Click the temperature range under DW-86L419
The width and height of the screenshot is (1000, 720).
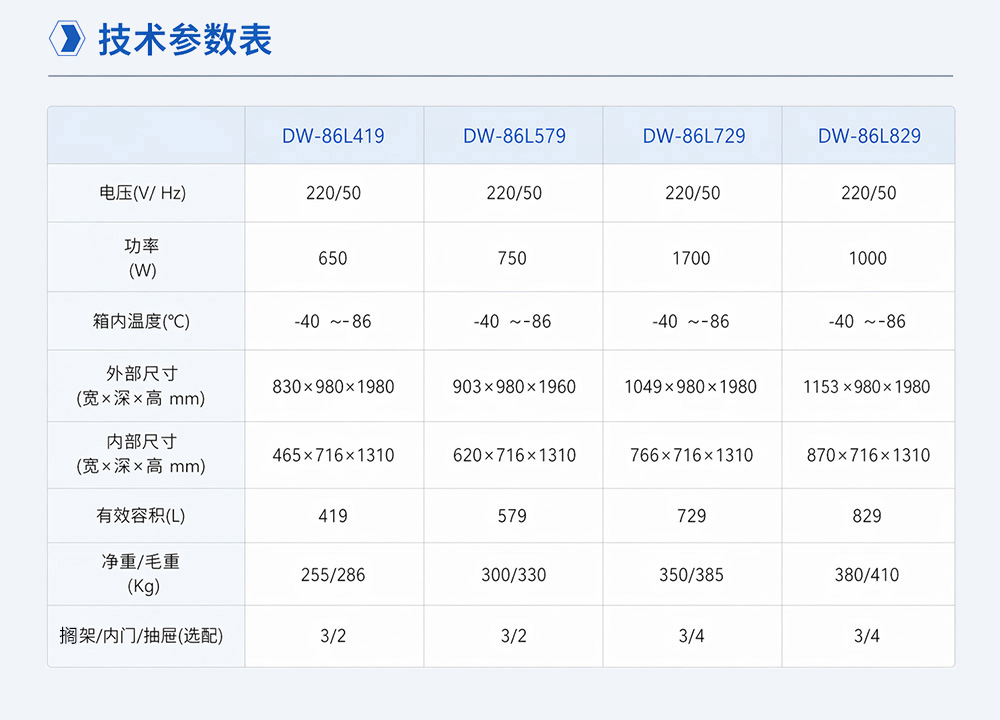[332, 321]
